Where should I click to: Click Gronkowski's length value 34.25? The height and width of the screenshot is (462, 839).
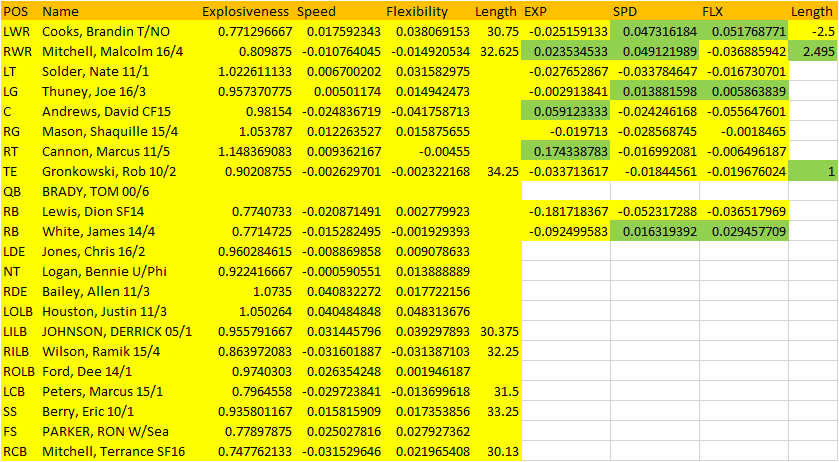pyautogui.click(x=502, y=172)
